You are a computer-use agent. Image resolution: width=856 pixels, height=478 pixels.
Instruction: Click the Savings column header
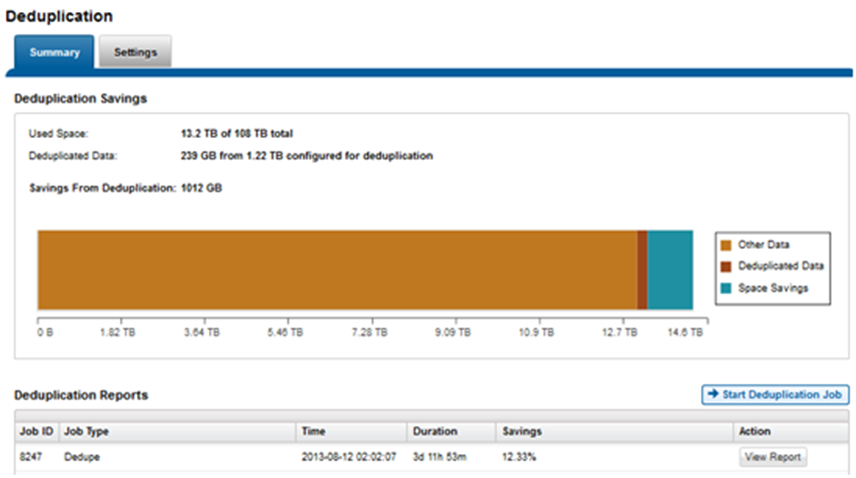pyautogui.click(x=615, y=432)
